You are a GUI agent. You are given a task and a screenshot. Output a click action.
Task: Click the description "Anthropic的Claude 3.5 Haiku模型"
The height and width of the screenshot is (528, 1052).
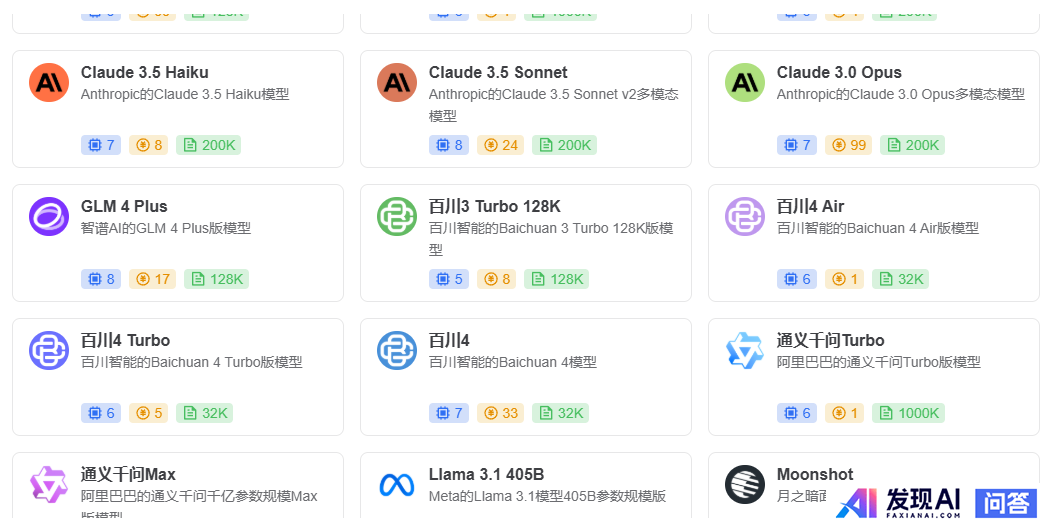(x=185, y=95)
